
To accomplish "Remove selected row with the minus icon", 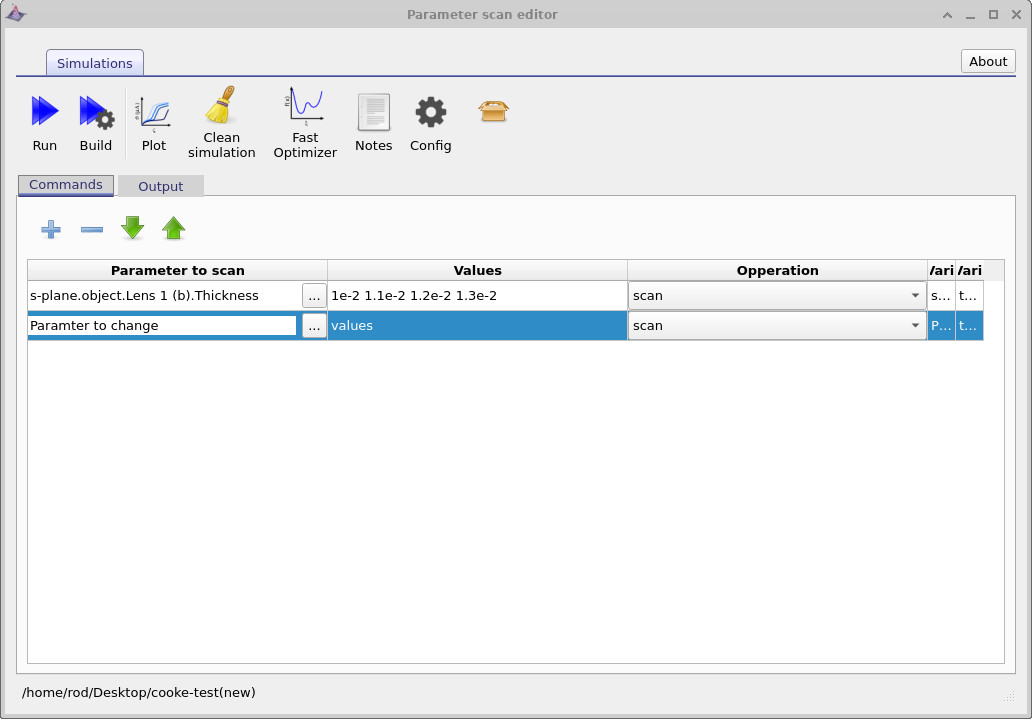I will click(x=91, y=229).
